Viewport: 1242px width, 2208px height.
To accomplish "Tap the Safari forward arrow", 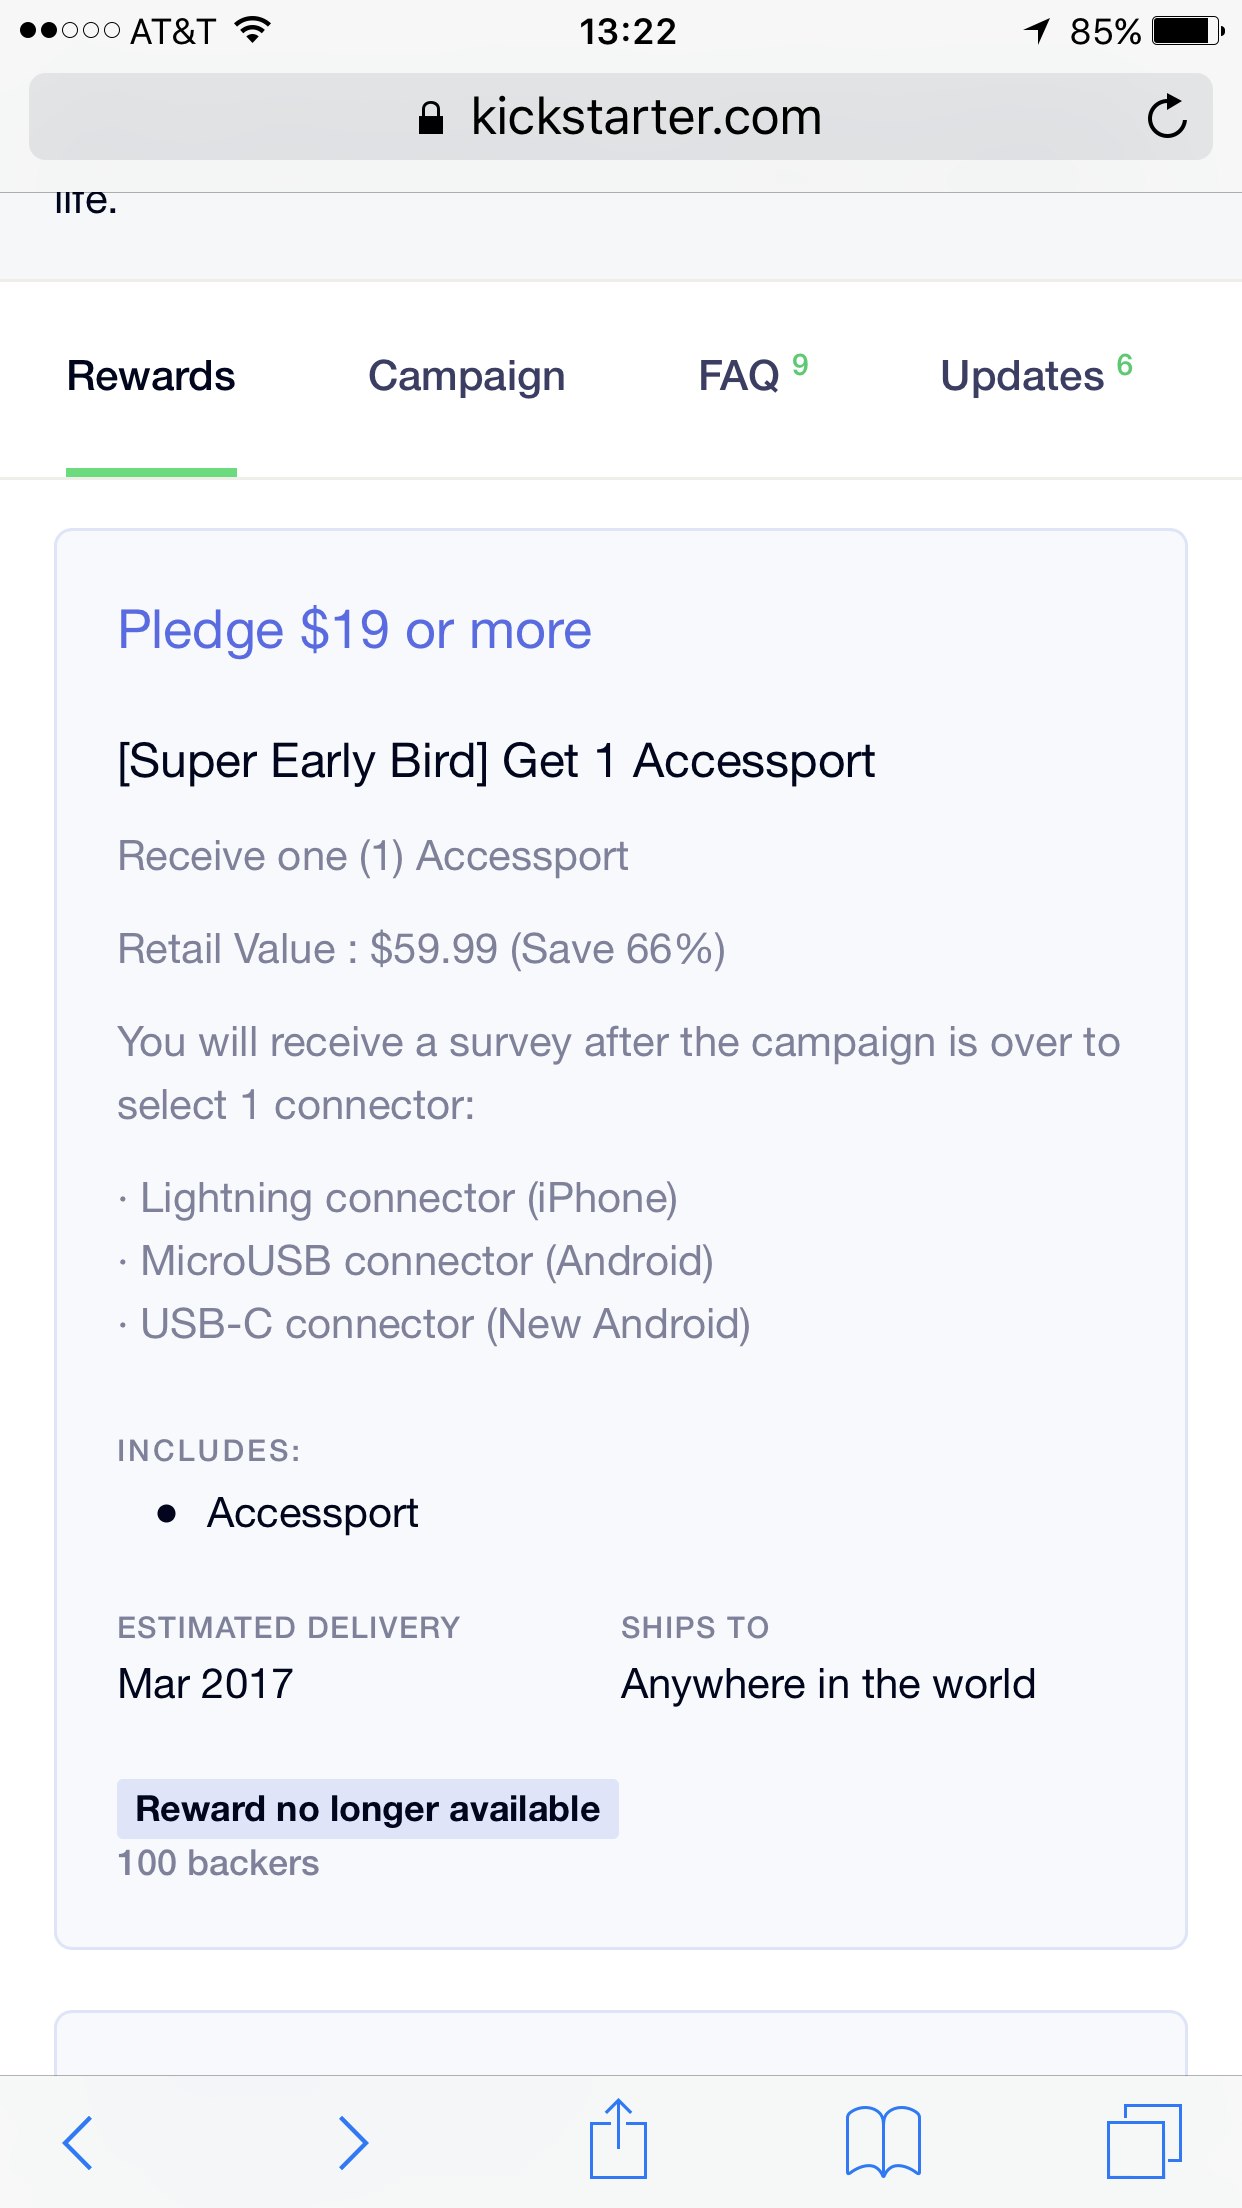I will tap(352, 2142).
